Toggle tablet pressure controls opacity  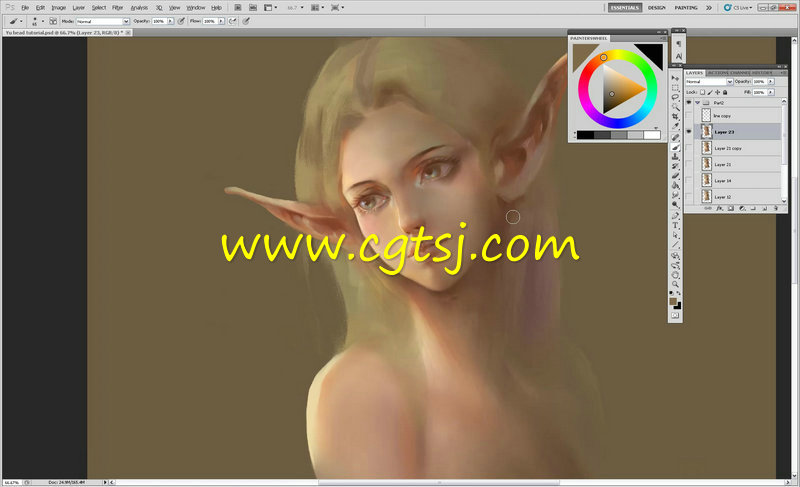(x=181, y=21)
